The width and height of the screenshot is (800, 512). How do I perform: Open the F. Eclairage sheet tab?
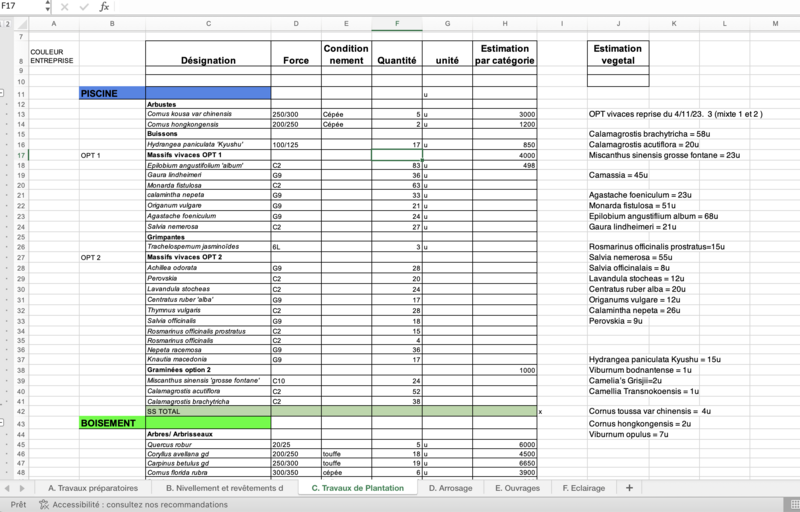tap(587, 488)
